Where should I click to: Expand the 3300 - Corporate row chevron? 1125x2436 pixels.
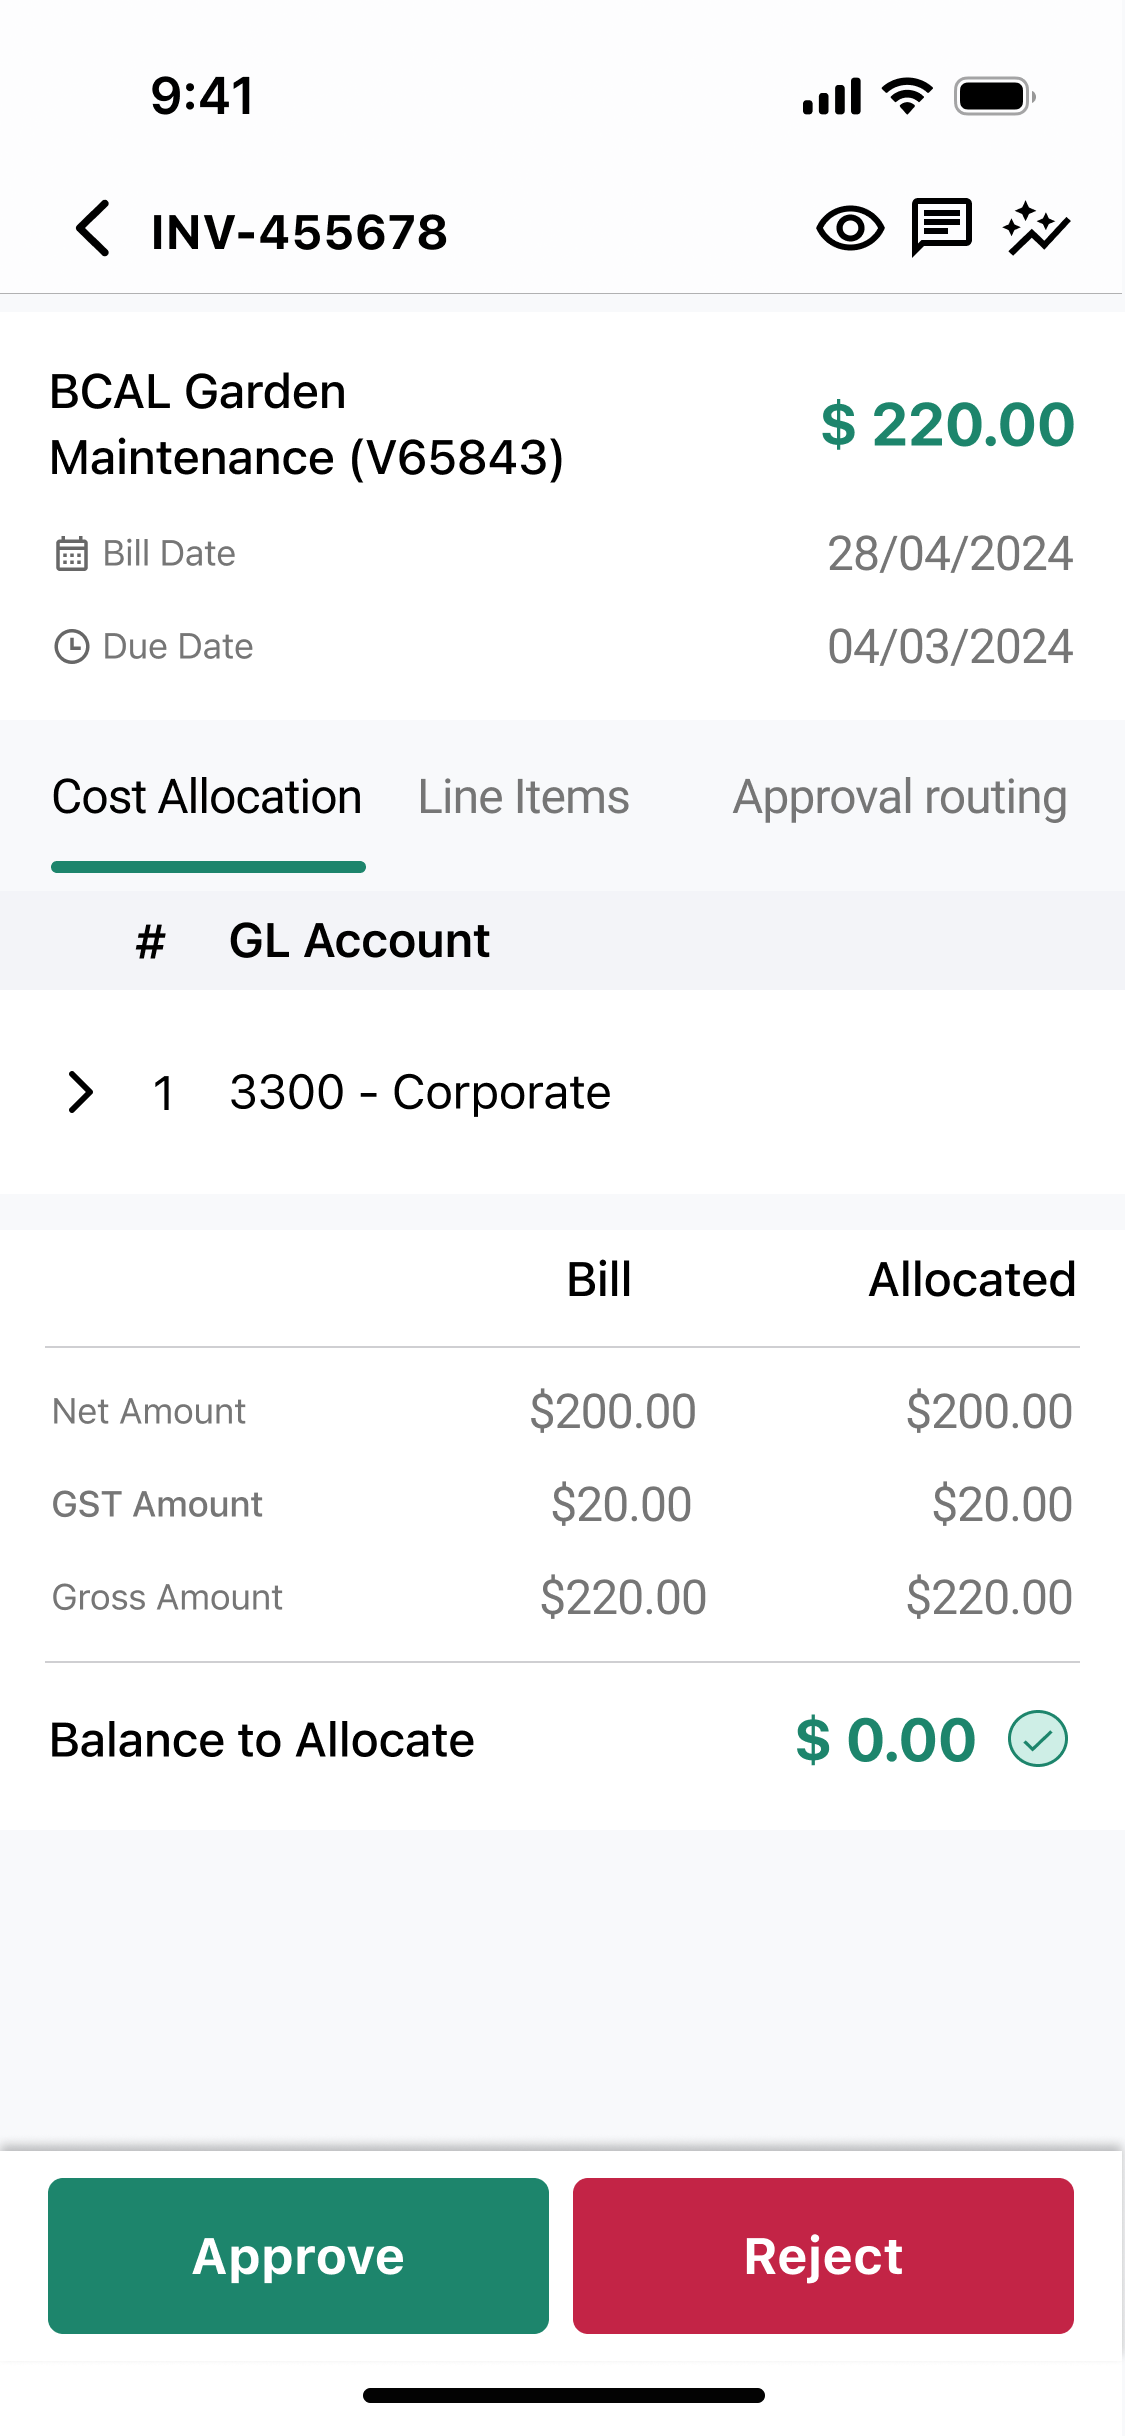(81, 1092)
